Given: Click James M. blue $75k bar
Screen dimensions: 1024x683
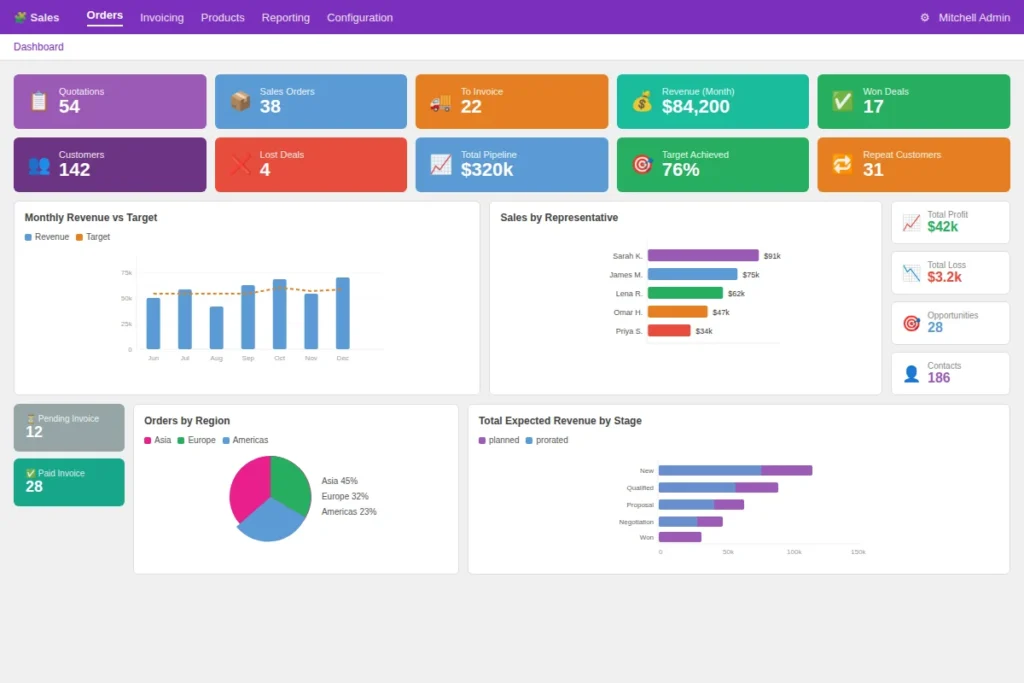Looking at the screenshot, I should click(x=692, y=274).
